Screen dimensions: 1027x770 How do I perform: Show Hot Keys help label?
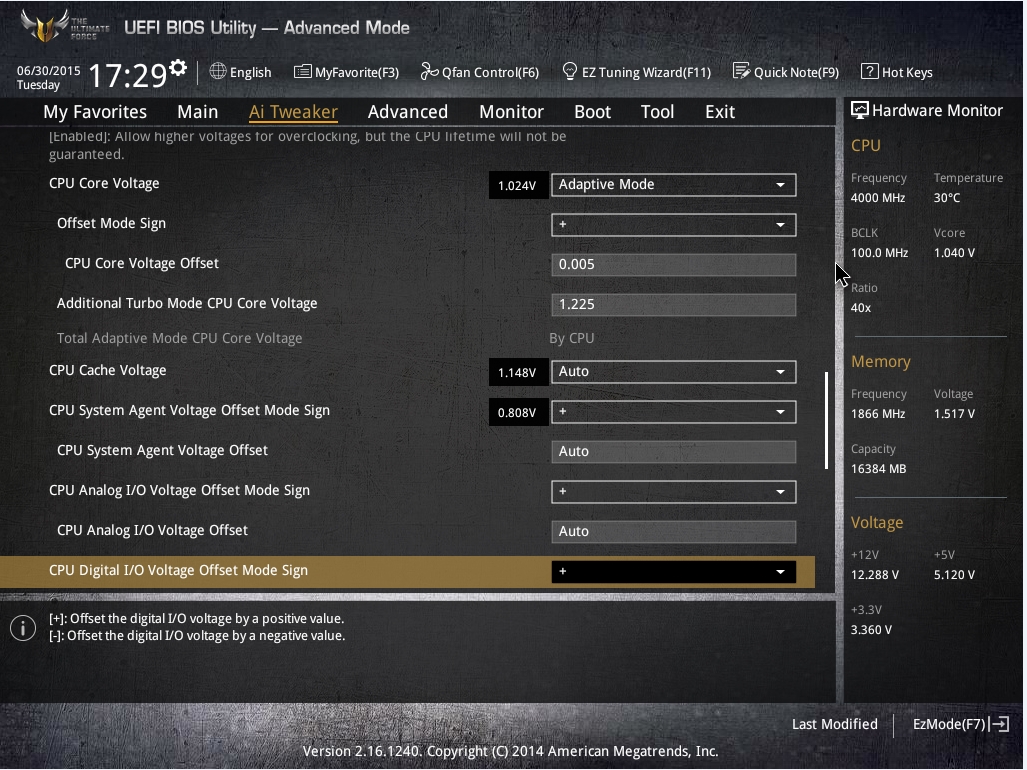[907, 73]
